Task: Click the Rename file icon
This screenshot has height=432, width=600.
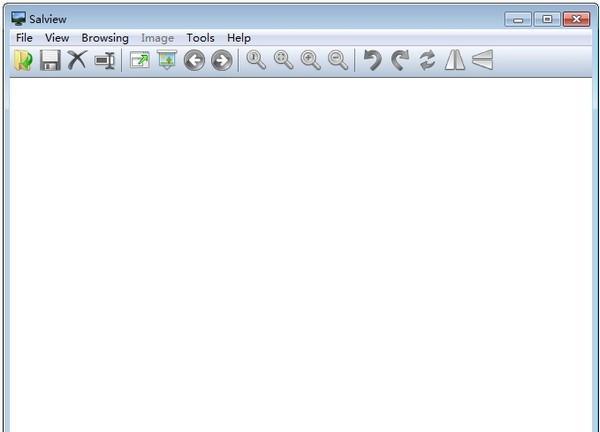Action: (x=104, y=60)
